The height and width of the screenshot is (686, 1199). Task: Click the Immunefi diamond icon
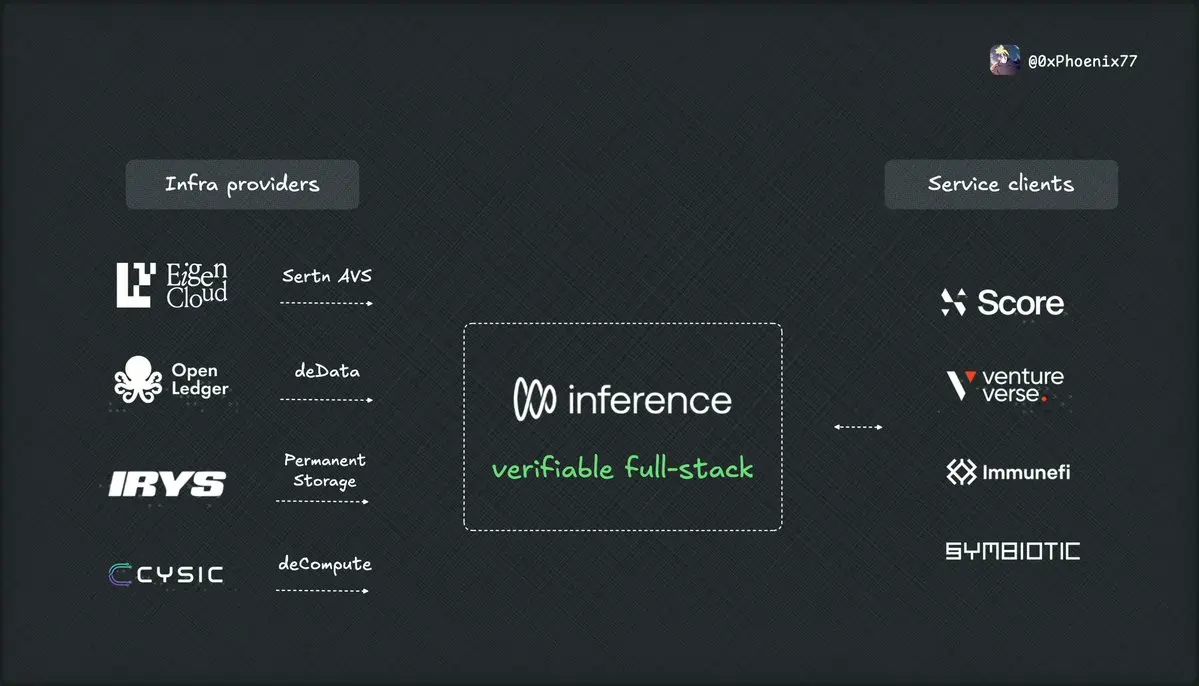point(961,472)
